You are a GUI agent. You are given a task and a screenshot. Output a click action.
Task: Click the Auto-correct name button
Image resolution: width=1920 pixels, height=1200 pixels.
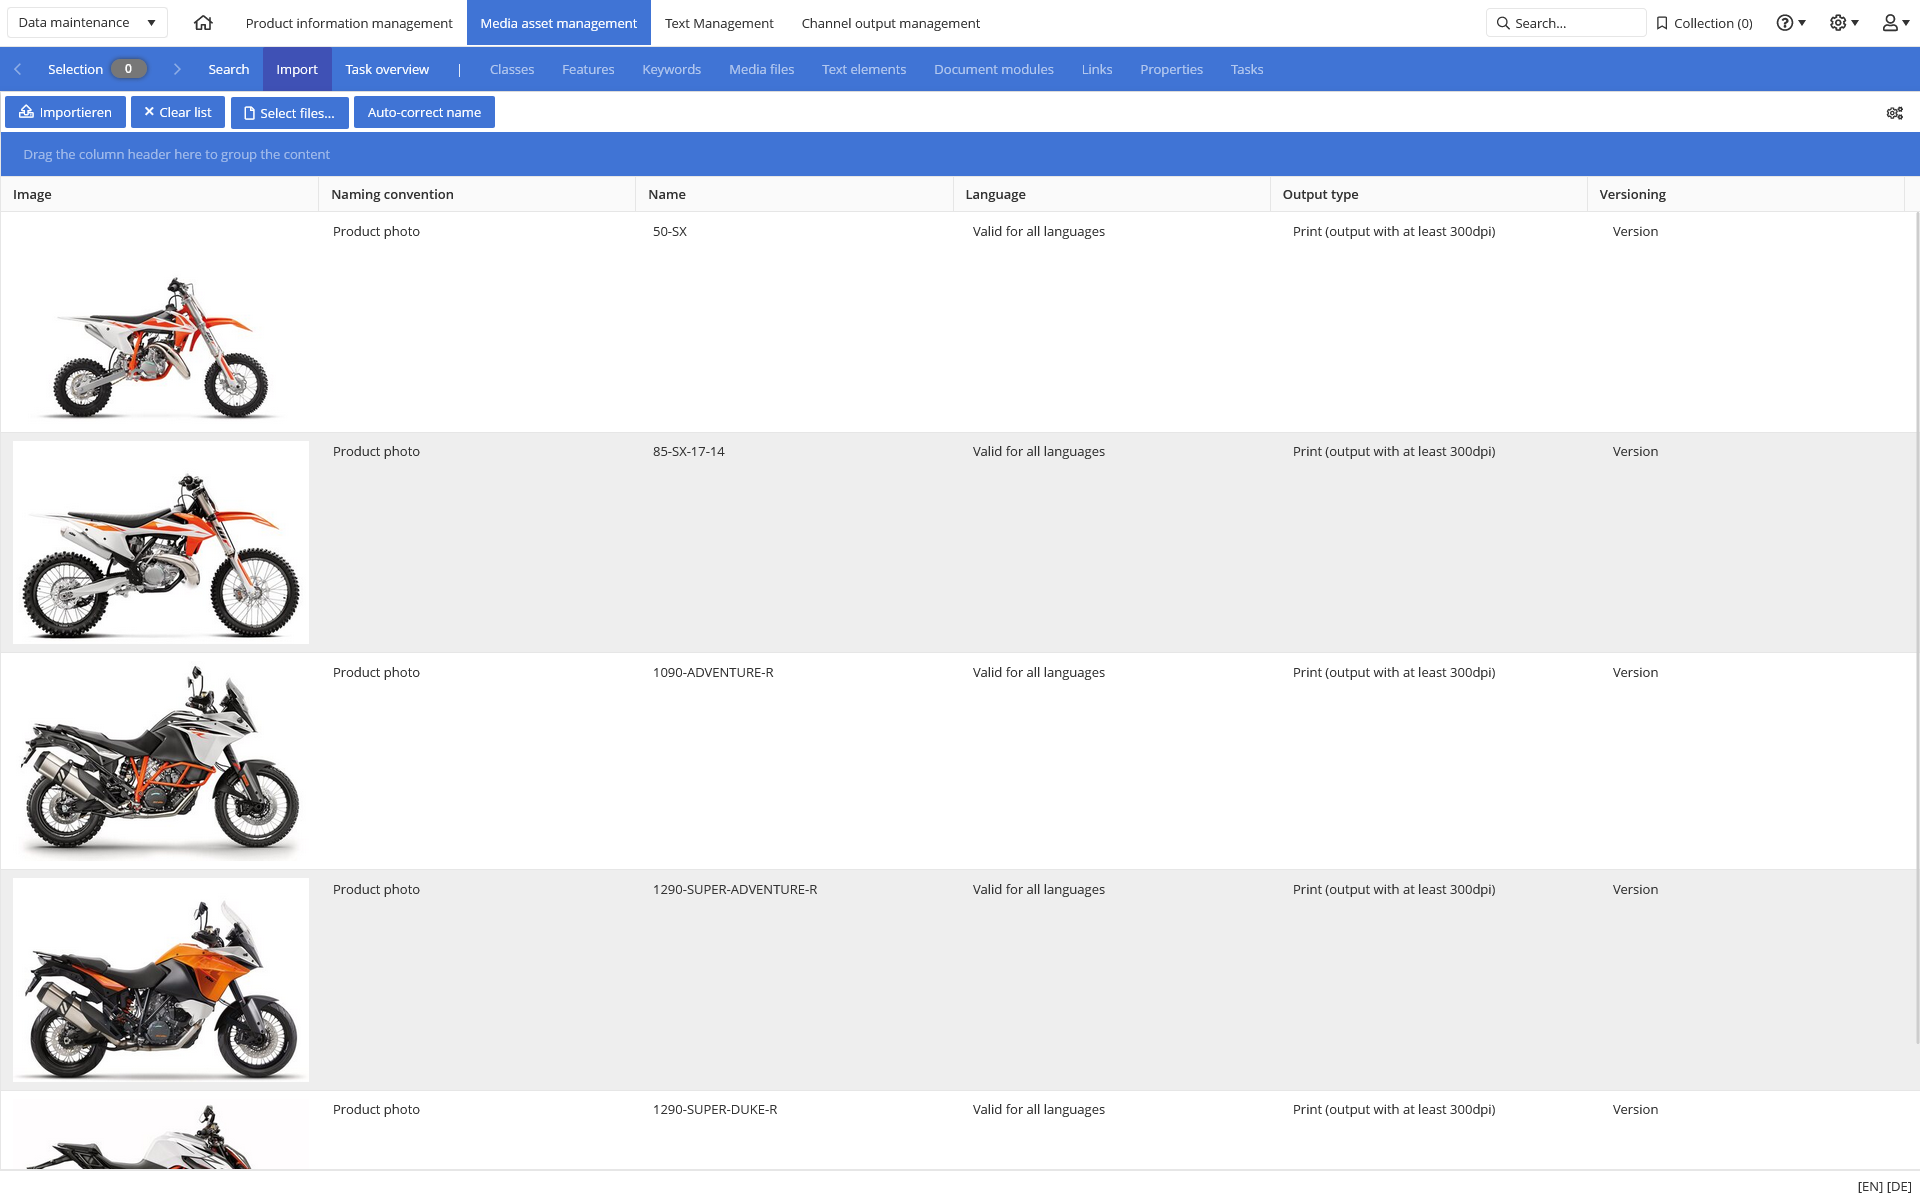tap(424, 112)
